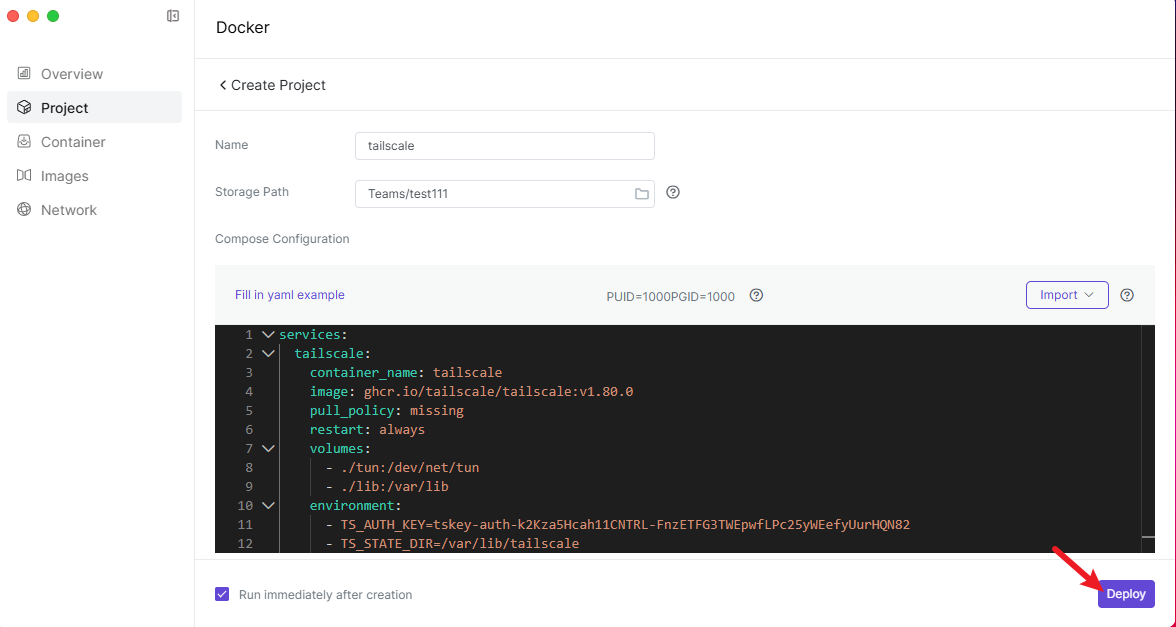Collapse the volumes block on line 7

pos(267,449)
